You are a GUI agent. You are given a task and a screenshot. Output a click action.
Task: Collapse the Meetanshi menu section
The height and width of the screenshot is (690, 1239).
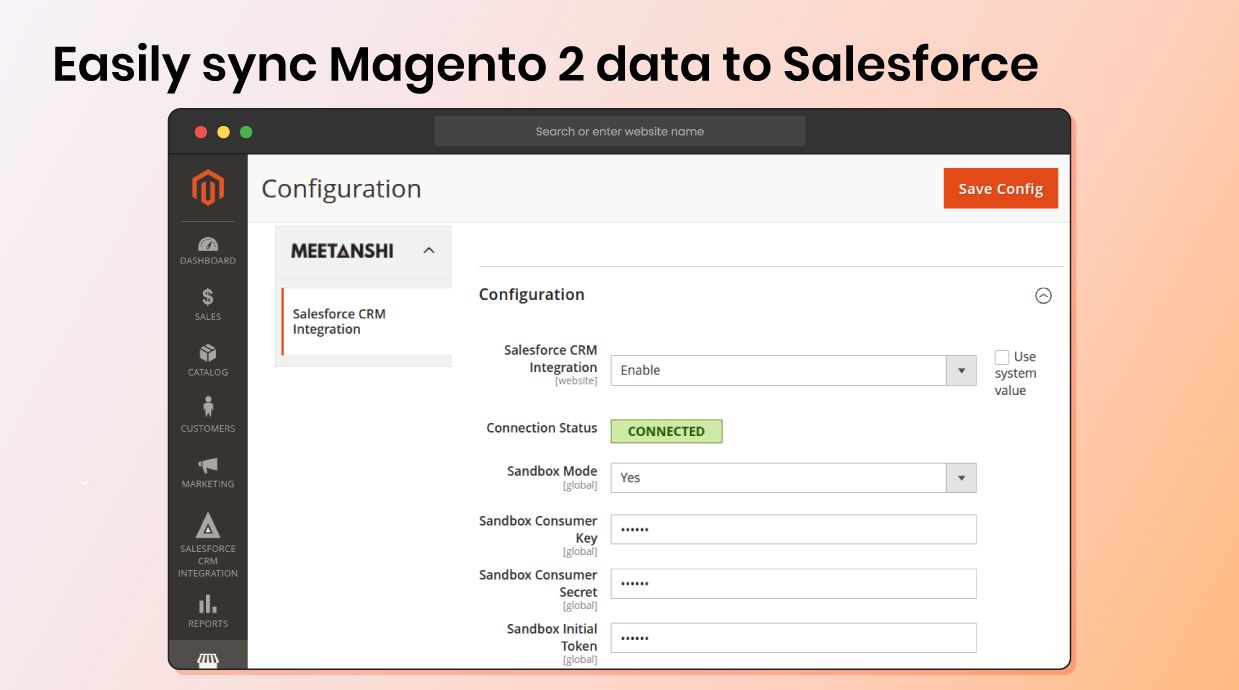(429, 251)
